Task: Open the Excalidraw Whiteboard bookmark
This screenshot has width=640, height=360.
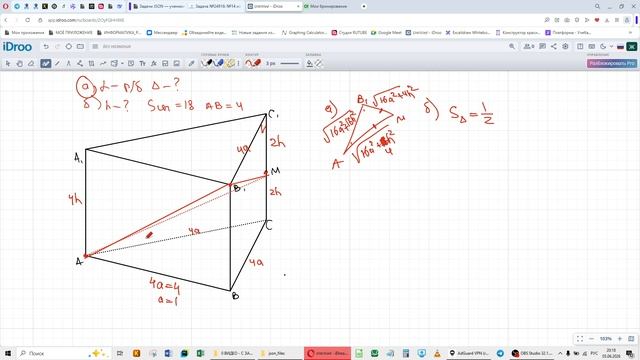Action: (468, 33)
